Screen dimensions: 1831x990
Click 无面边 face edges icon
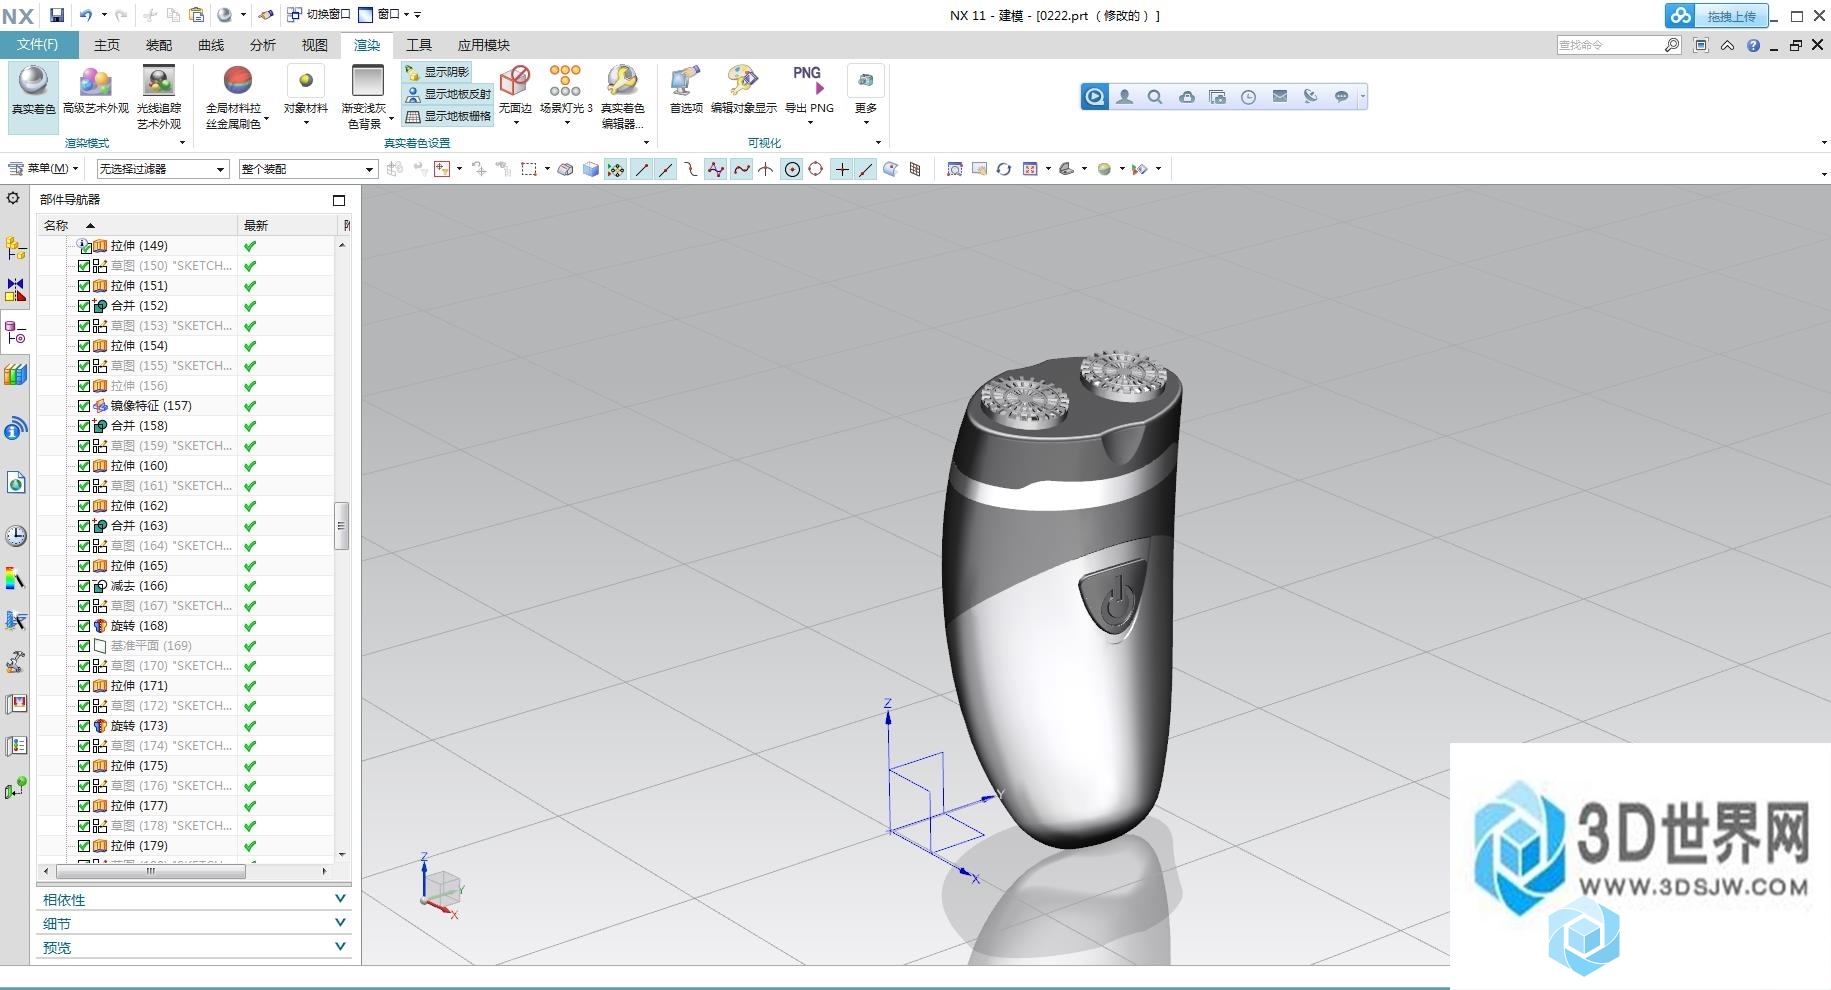(515, 81)
